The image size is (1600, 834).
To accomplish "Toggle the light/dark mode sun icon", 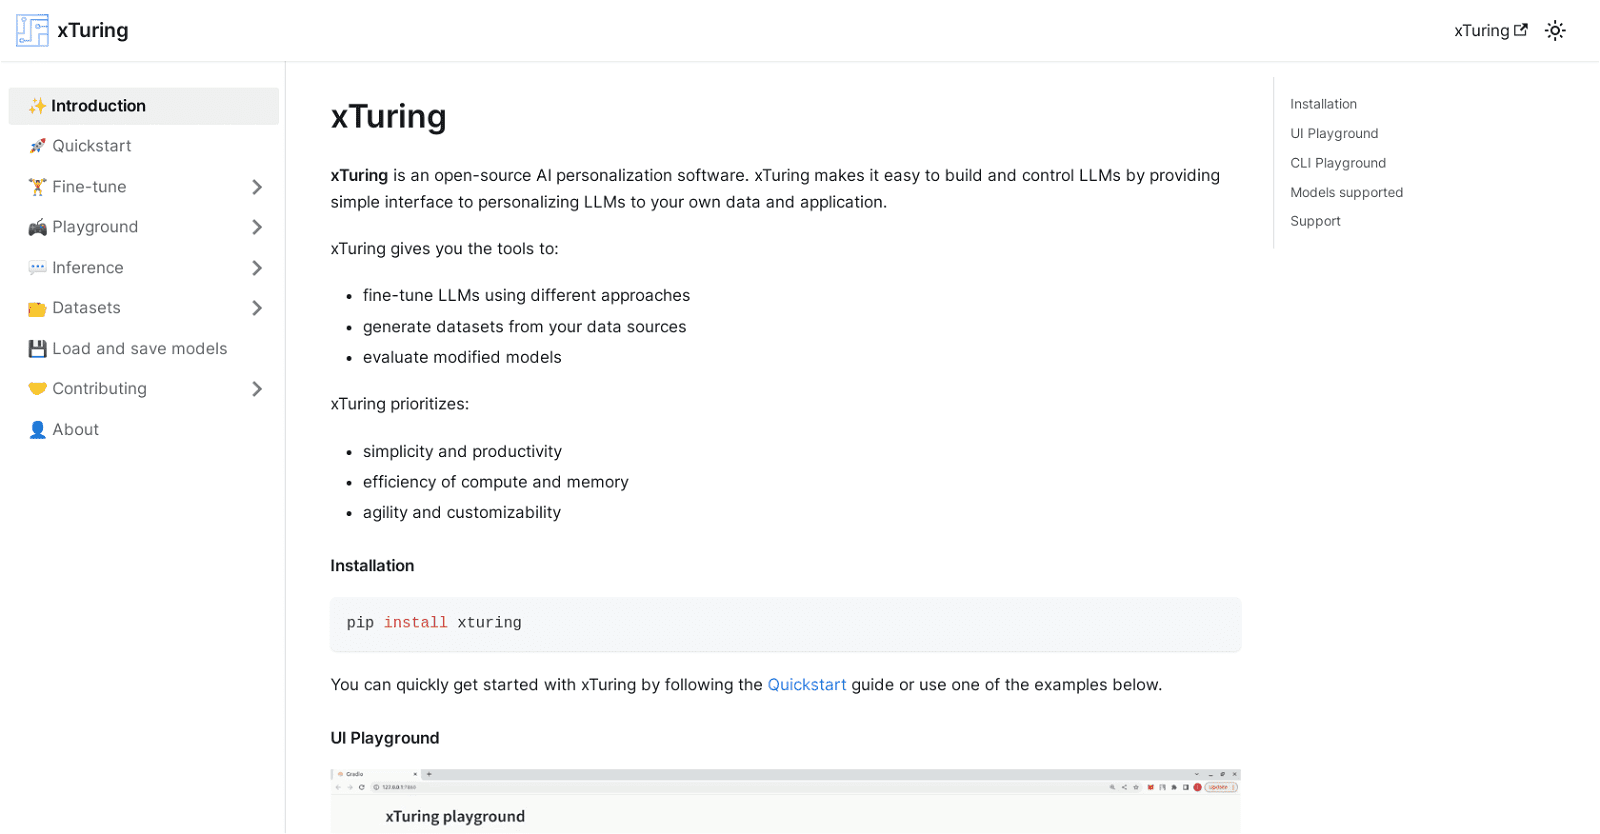I will click(x=1554, y=30).
